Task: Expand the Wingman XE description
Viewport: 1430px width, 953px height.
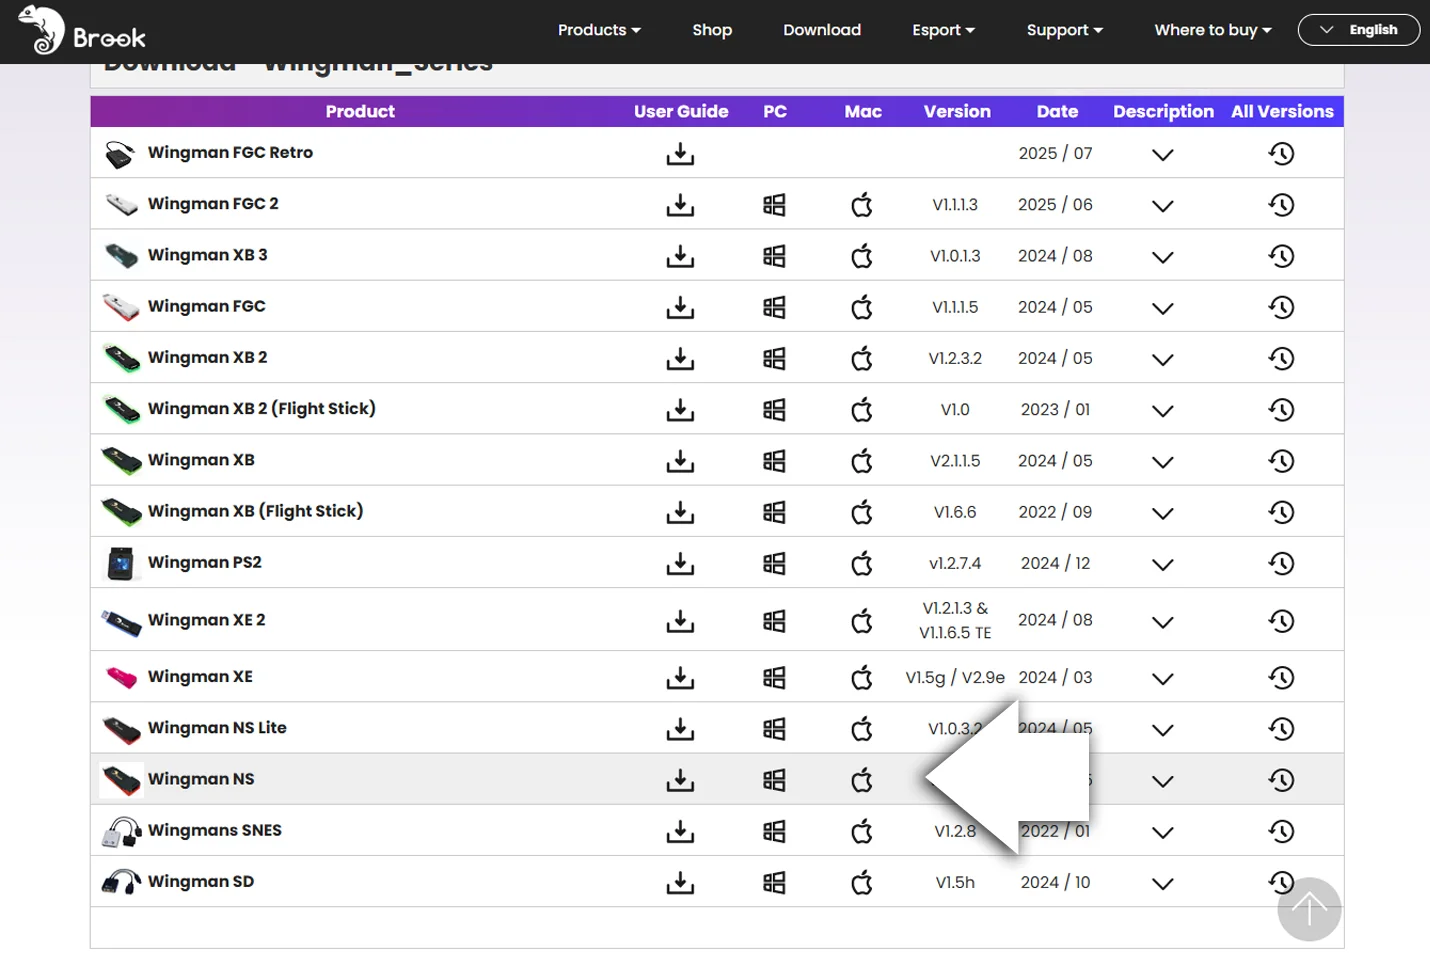Action: (x=1162, y=679)
